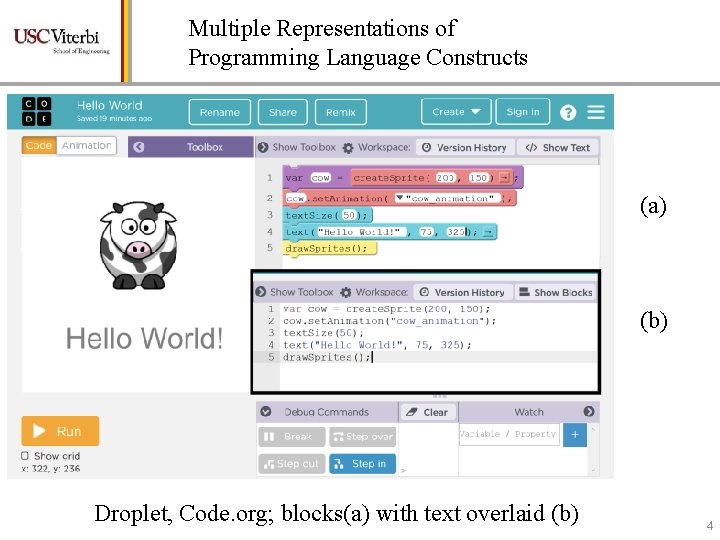
Task: Click the Step in debug button
Action: pyautogui.click(x=363, y=464)
